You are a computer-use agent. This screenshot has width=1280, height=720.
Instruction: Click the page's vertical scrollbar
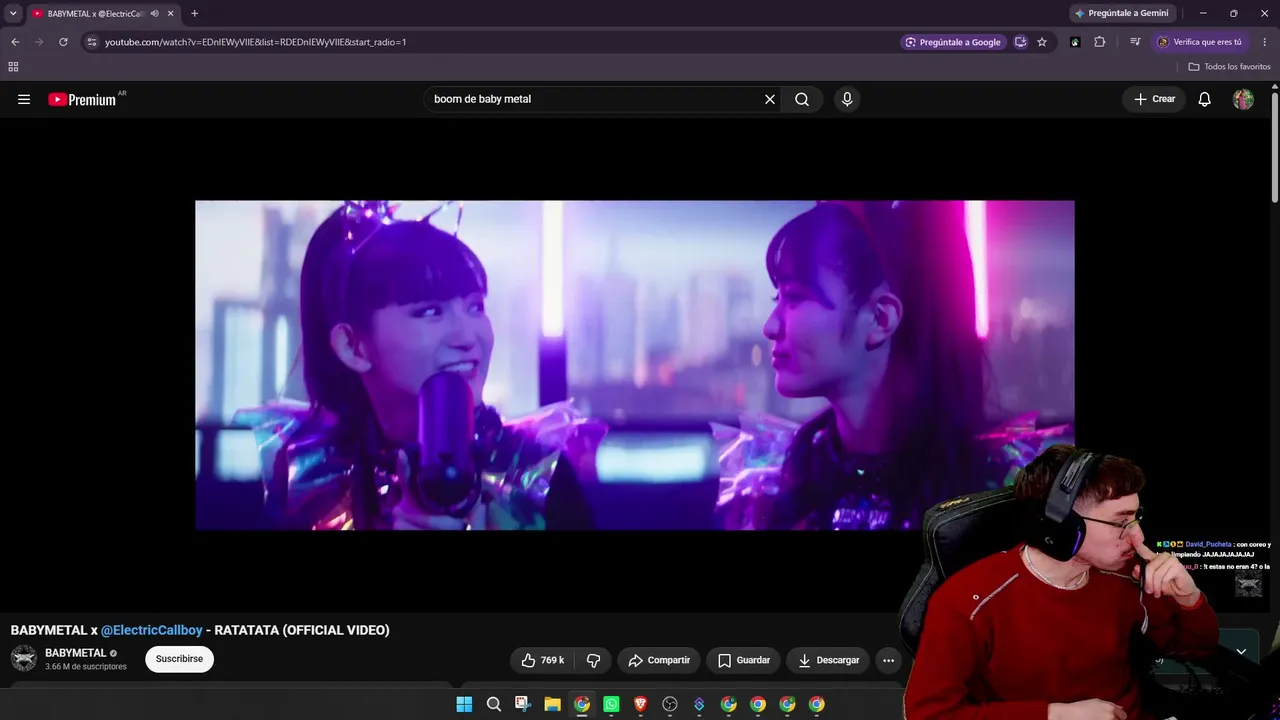click(1275, 150)
